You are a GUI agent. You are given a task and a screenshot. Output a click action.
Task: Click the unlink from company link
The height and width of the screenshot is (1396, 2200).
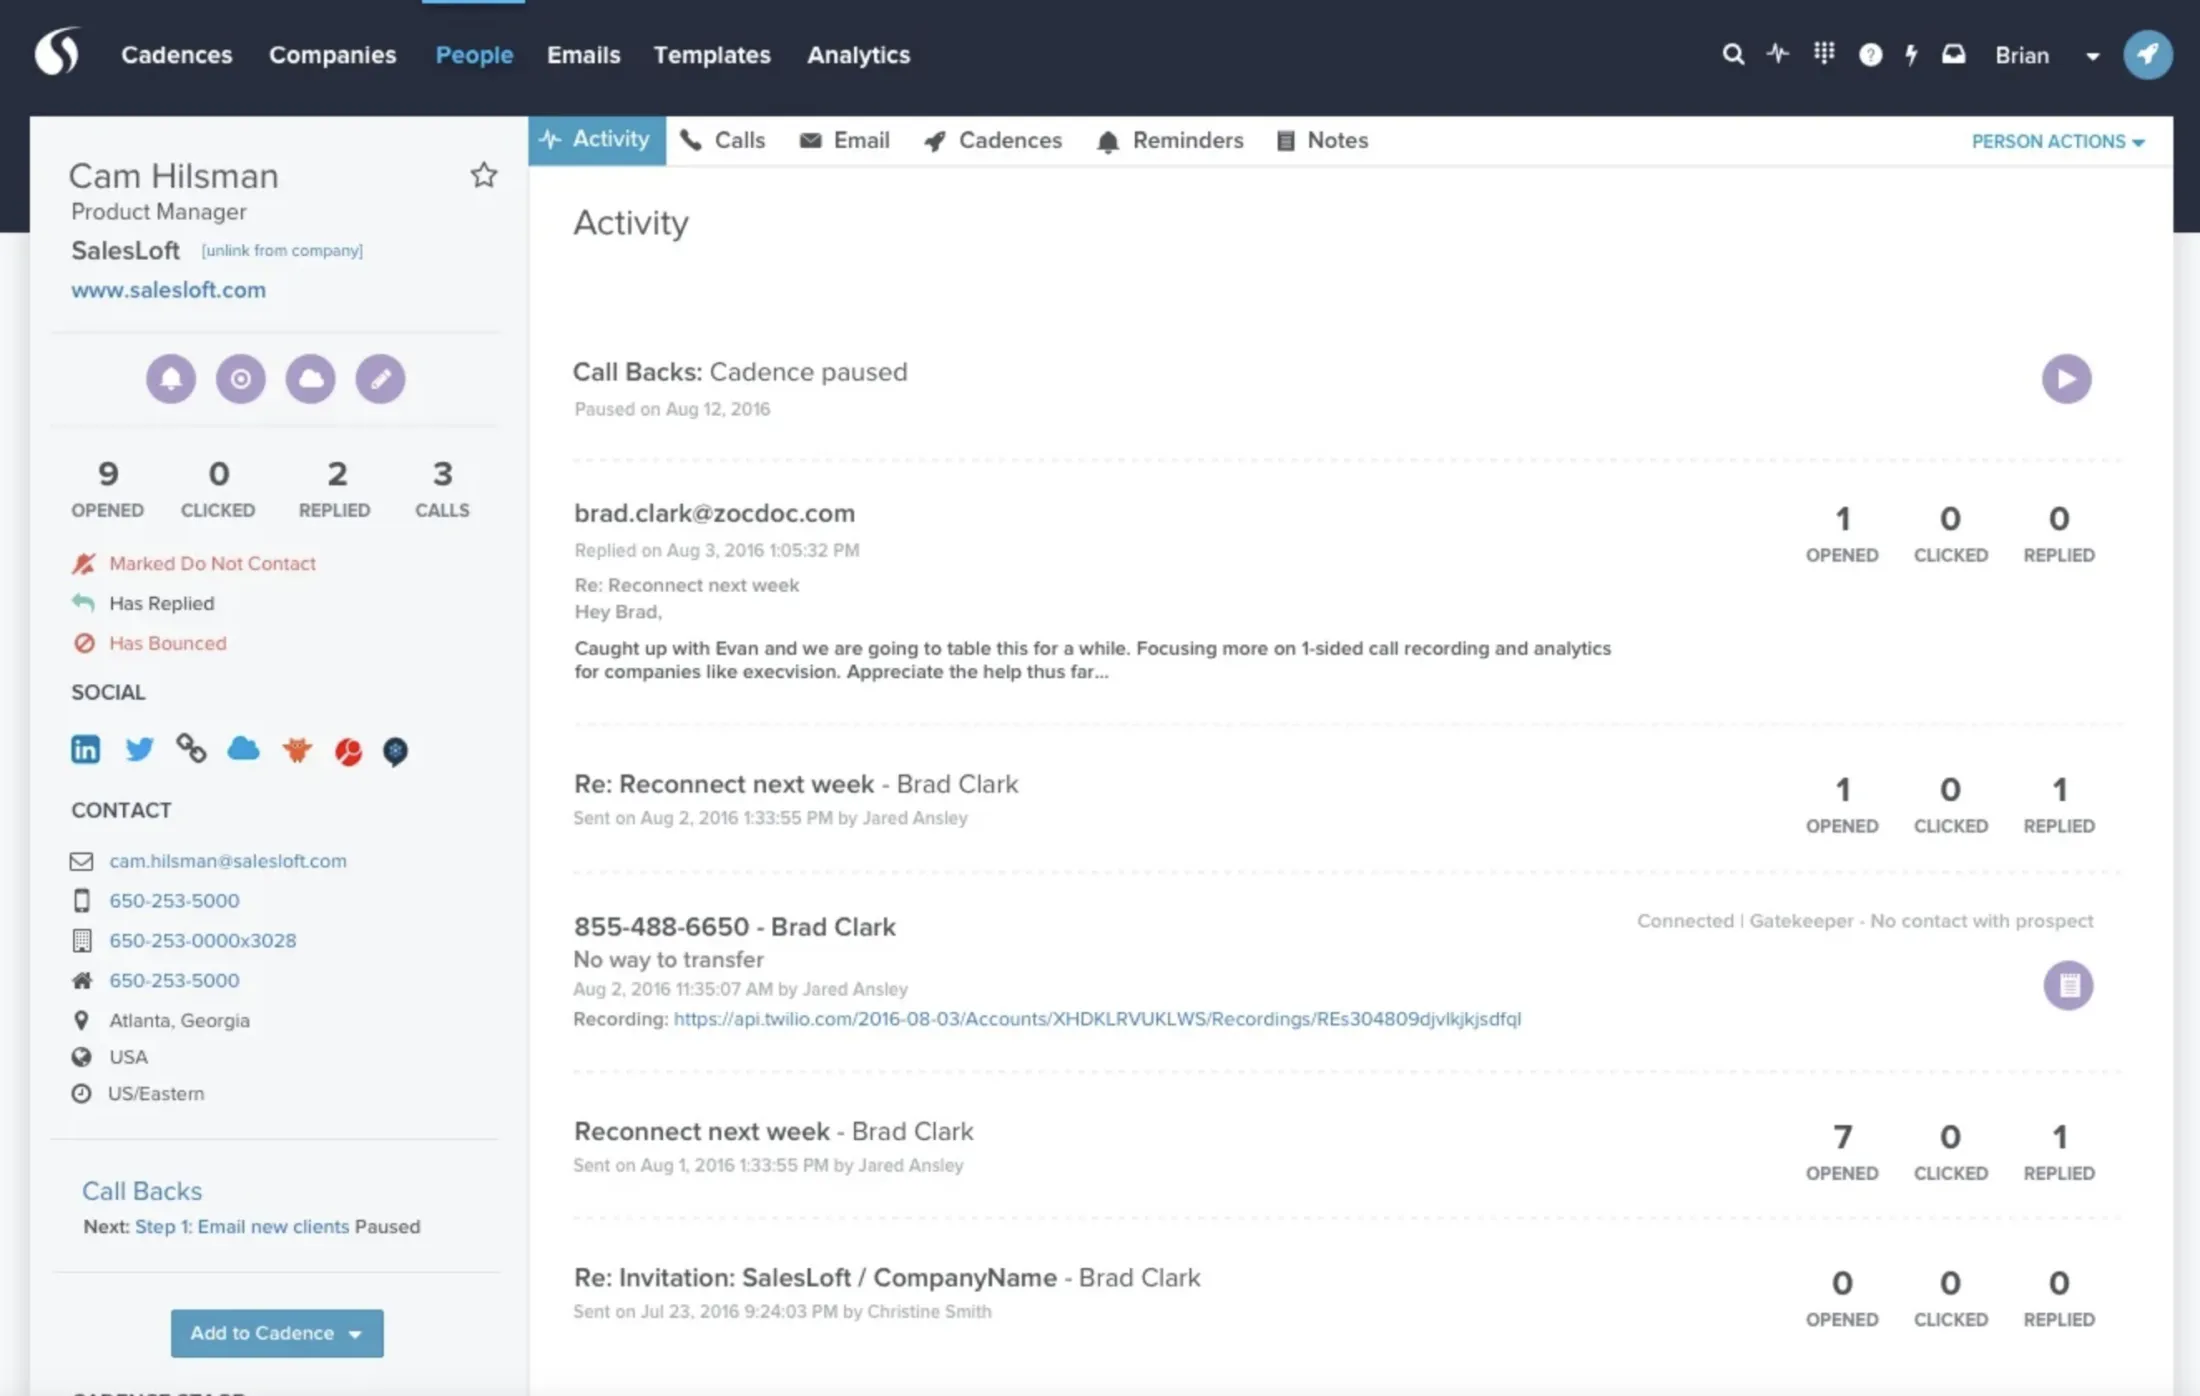point(282,250)
